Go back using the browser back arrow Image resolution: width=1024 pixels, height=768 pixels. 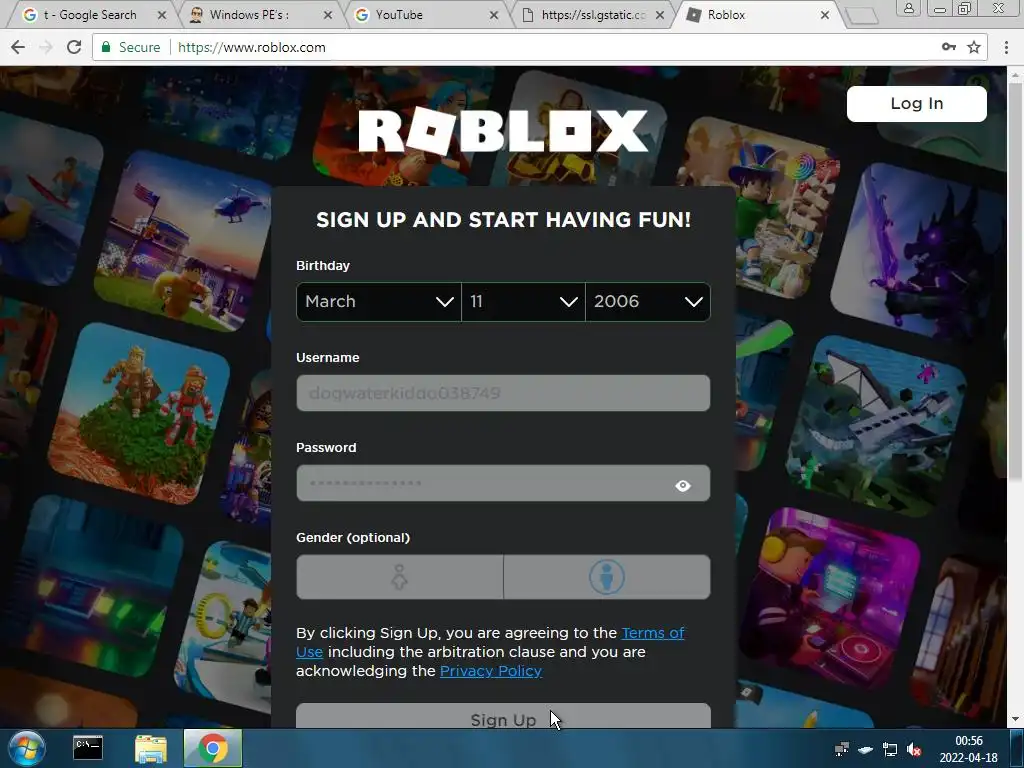(18, 47)
